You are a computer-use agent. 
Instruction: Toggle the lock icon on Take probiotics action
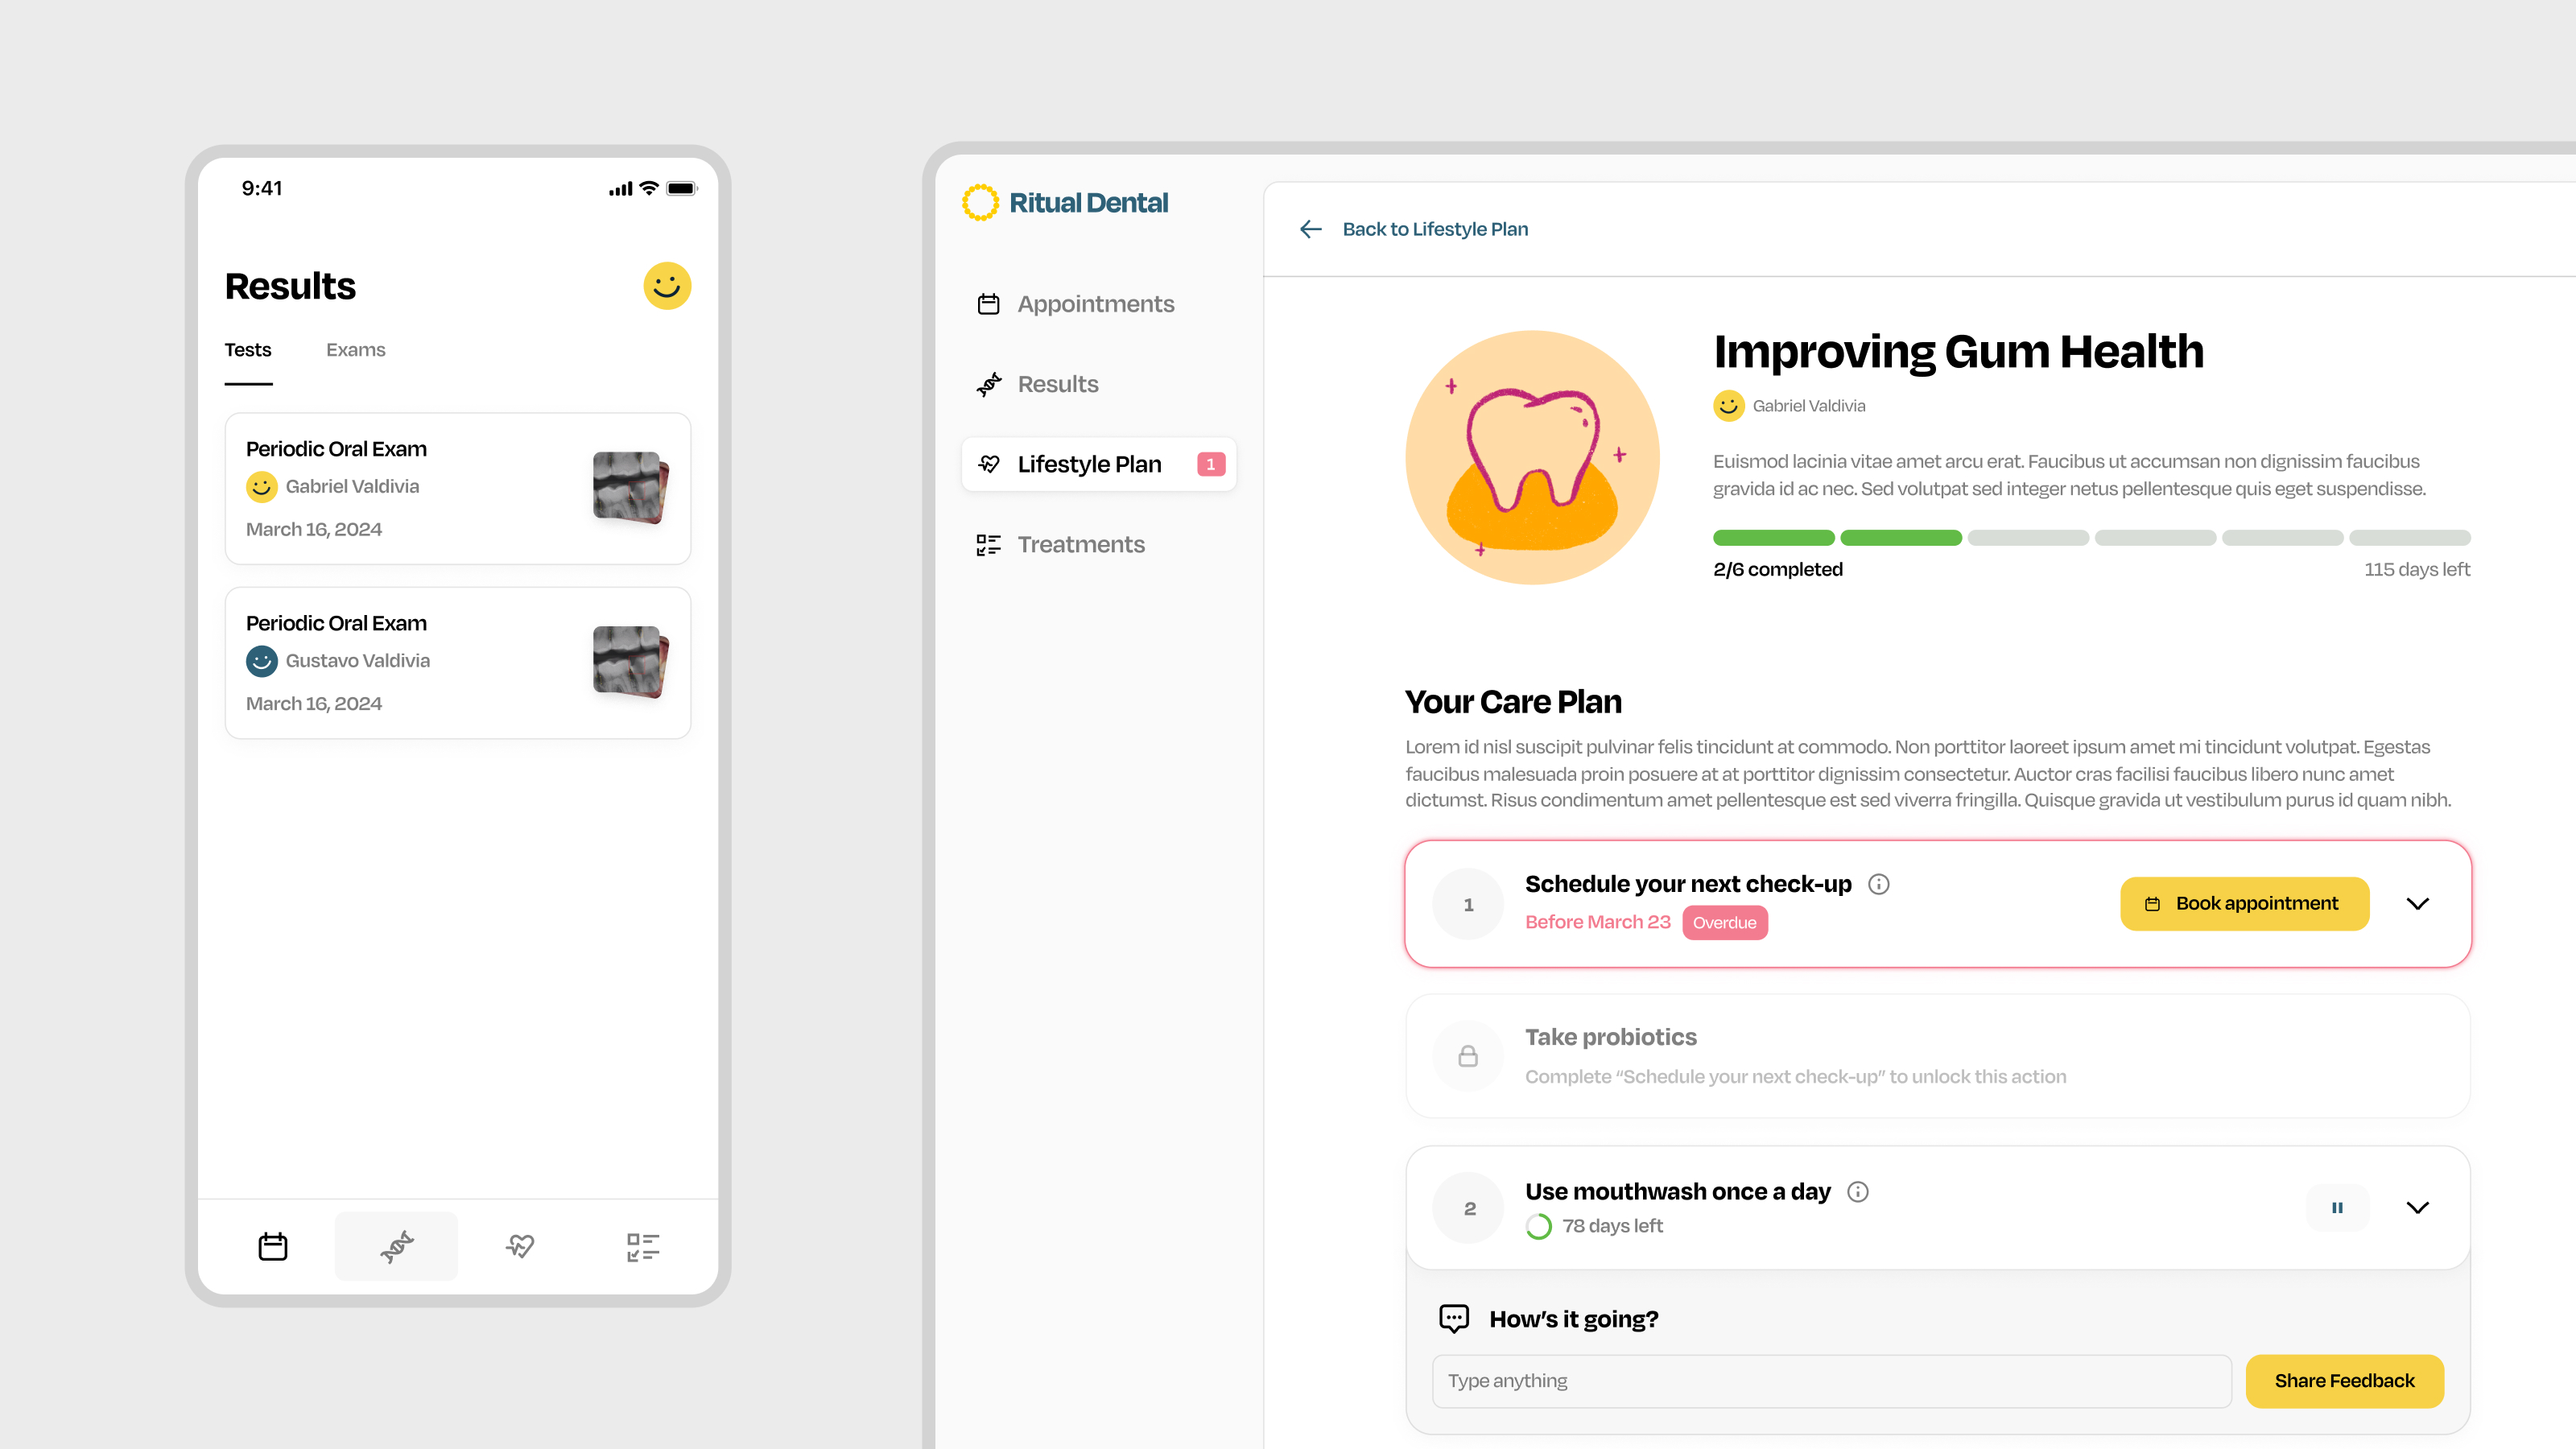point(1468,1055)
